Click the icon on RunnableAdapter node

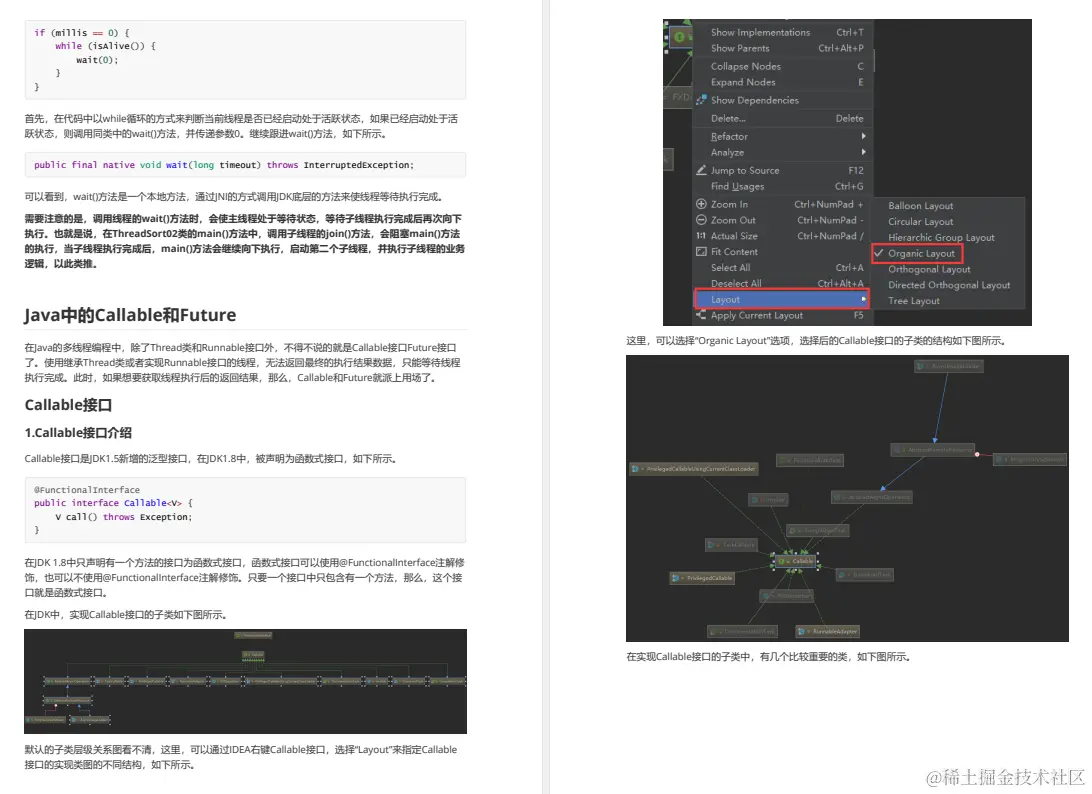pos(802,631)
